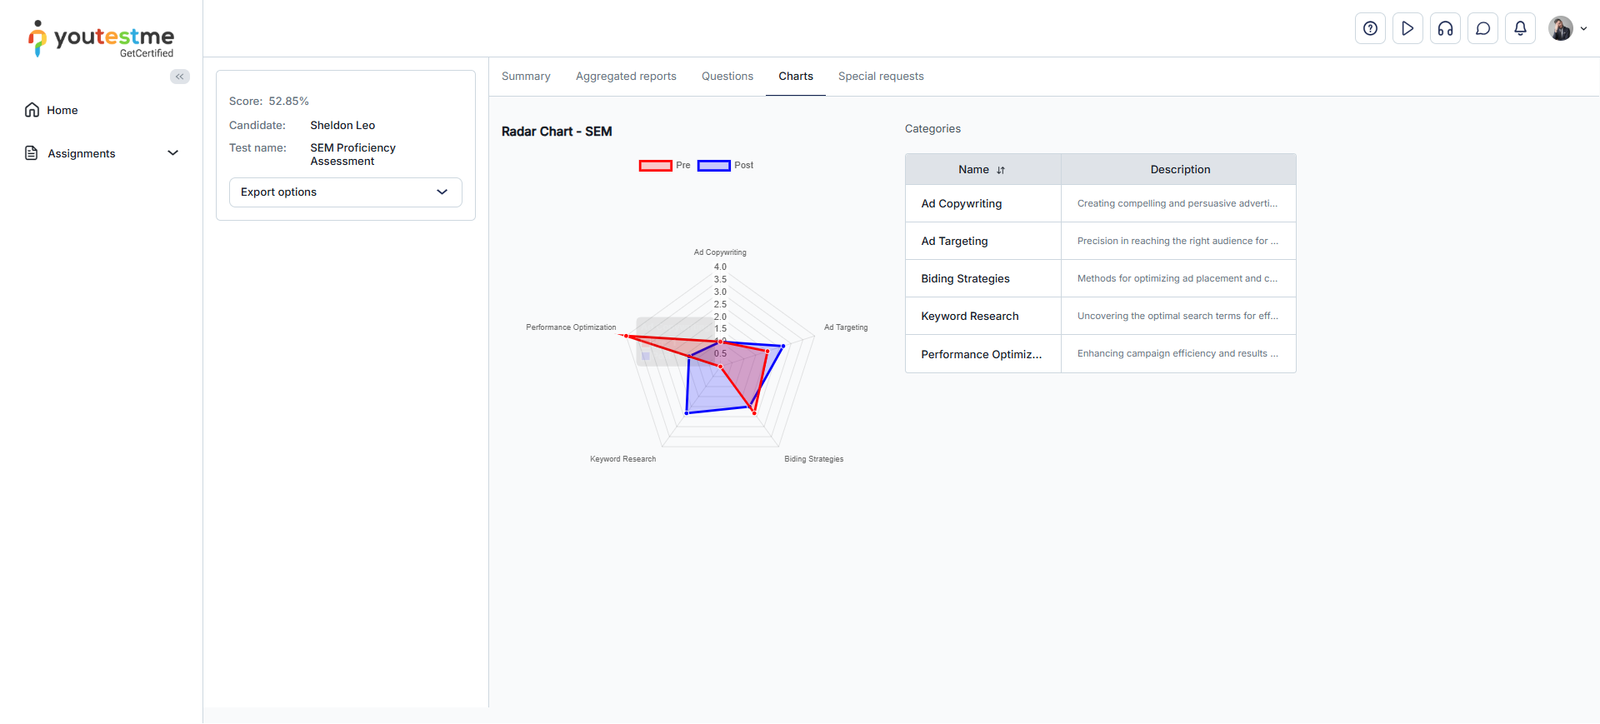1600x724 pixels.
Task: Open the user profile avatar menu
Action: [1566, 29]
